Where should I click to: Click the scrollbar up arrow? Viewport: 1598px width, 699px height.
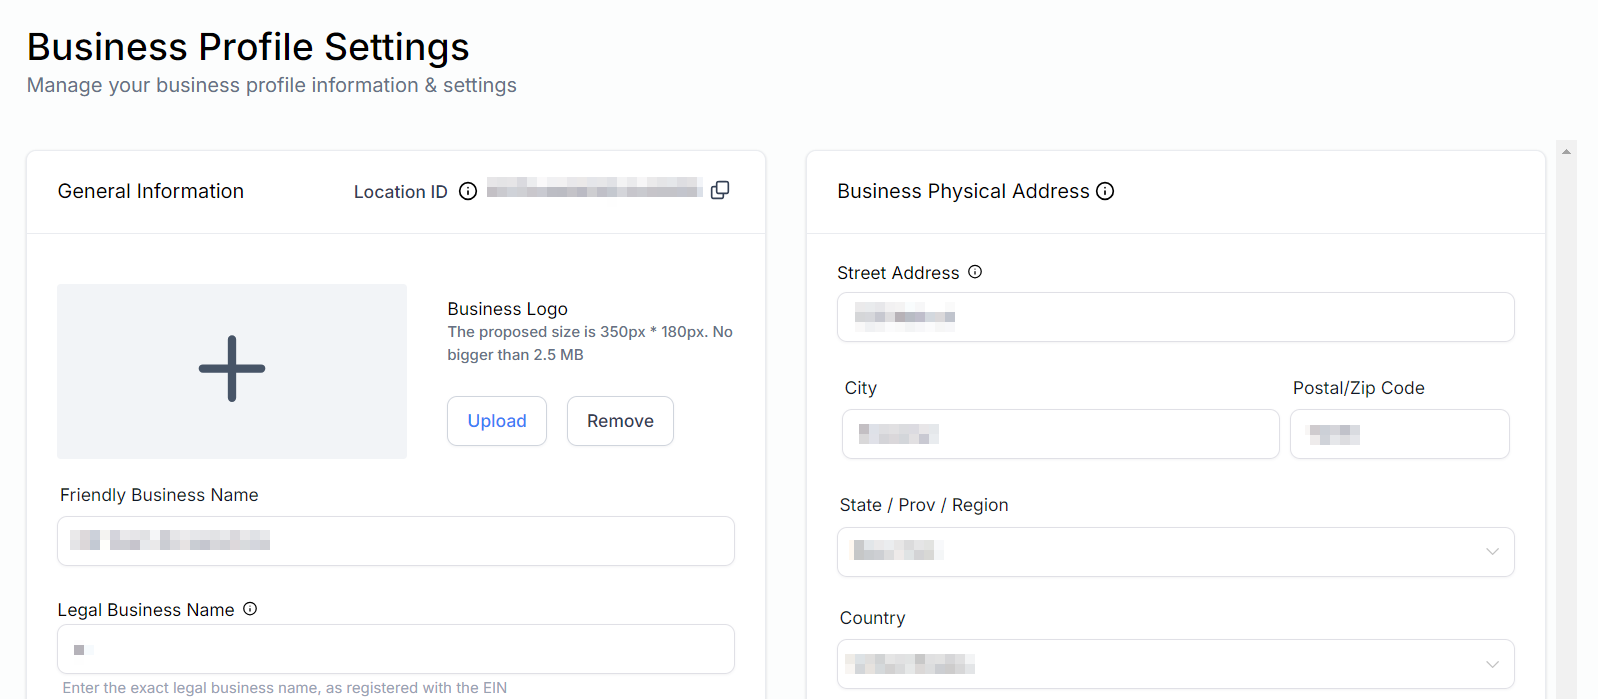(x=1566, y=152)
